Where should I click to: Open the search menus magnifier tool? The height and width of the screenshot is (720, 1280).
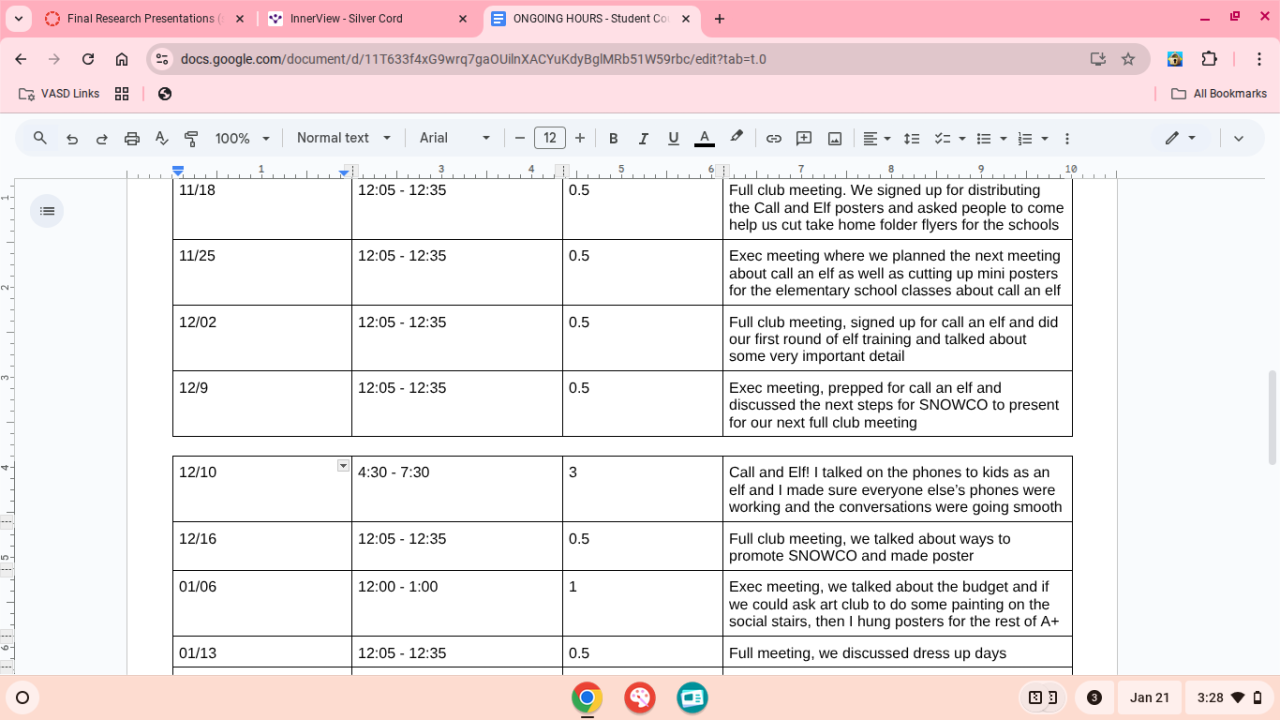[40, 138]
